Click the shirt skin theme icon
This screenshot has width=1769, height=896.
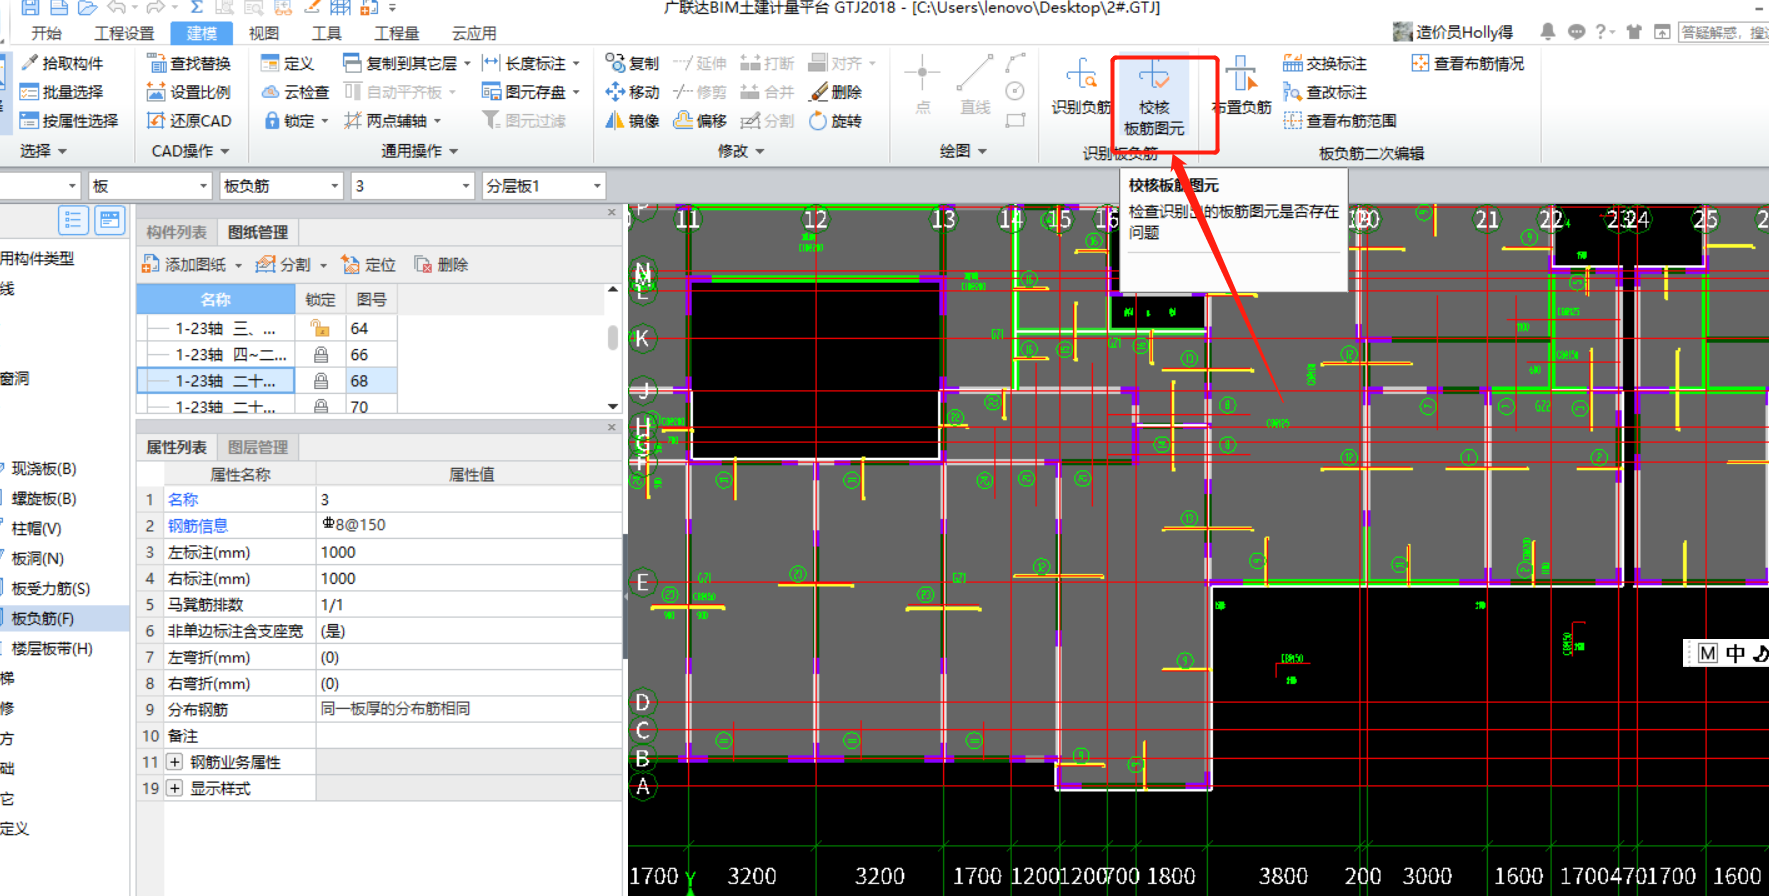pyautogui.click(x=1634, y=32)
